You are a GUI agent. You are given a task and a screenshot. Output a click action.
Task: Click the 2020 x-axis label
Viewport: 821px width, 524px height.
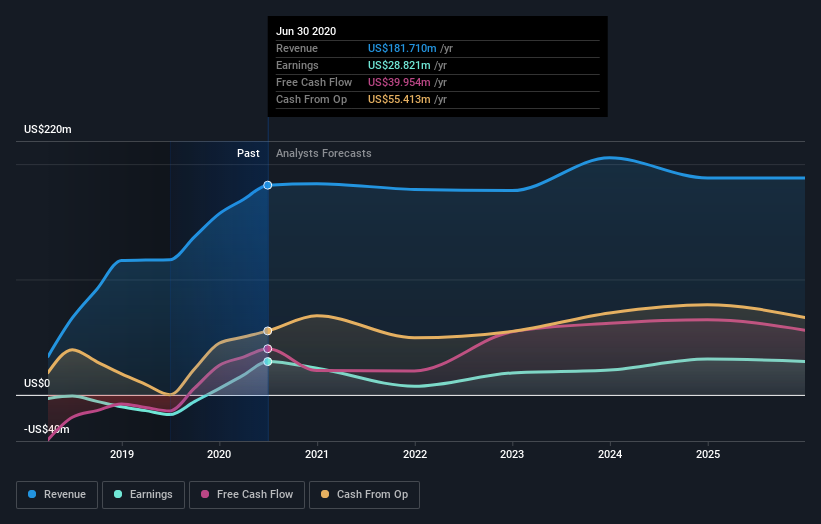219,454
